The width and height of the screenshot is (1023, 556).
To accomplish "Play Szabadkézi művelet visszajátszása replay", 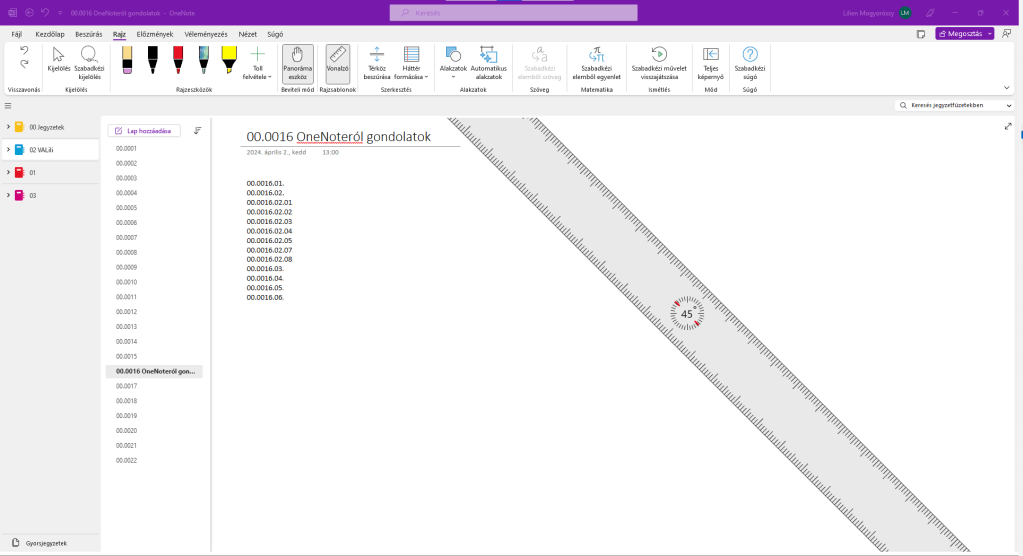I will tap(657, 62).
